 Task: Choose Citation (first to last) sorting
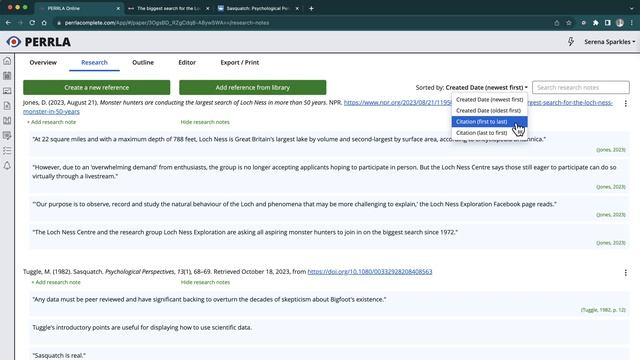(x=489, y=122)
